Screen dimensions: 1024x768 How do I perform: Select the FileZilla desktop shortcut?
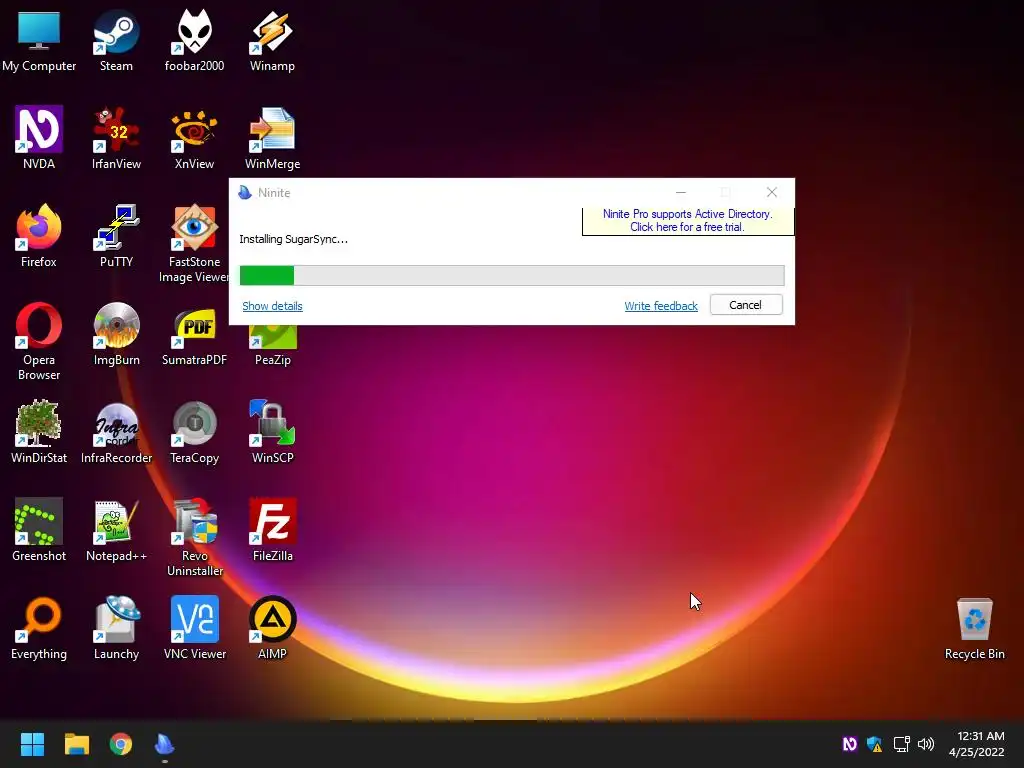click(x=272, y=530)
